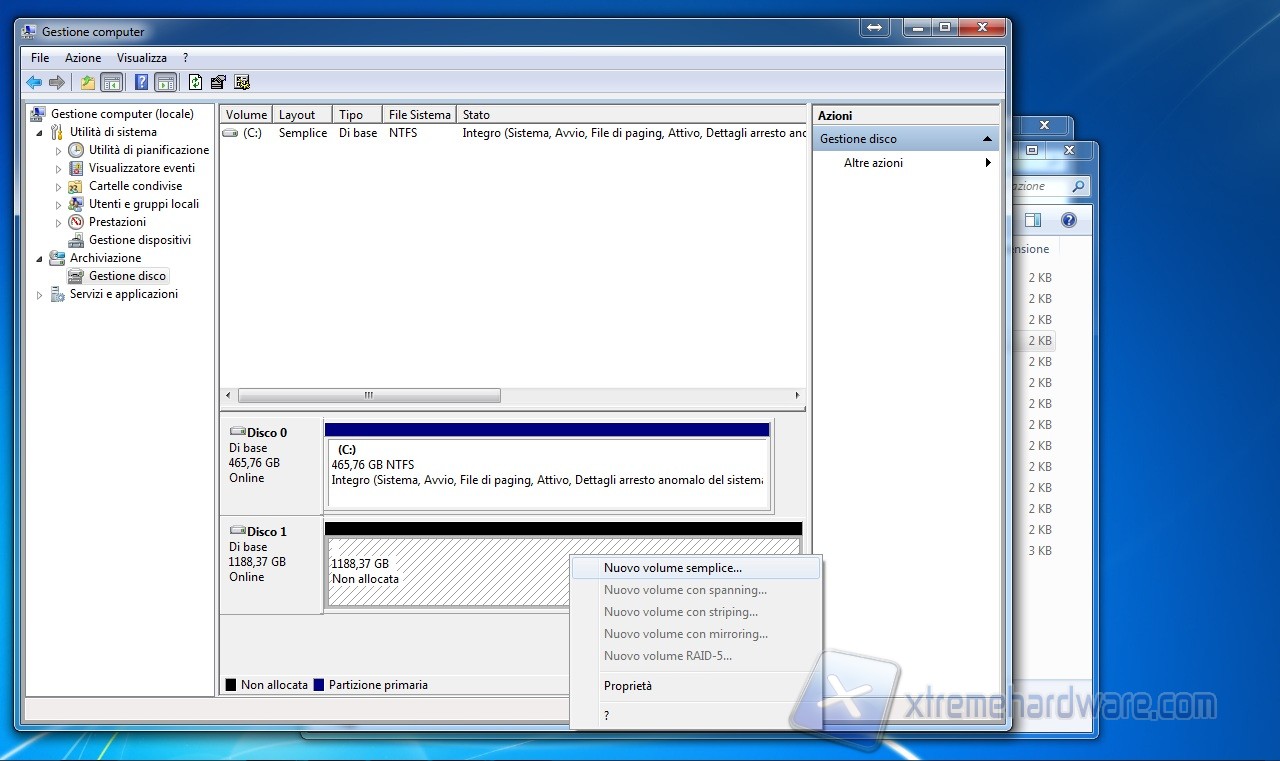1280x761 pixels.
Task: Open Gestione dispositivi in the tree
Action: [x=139, y=240]
